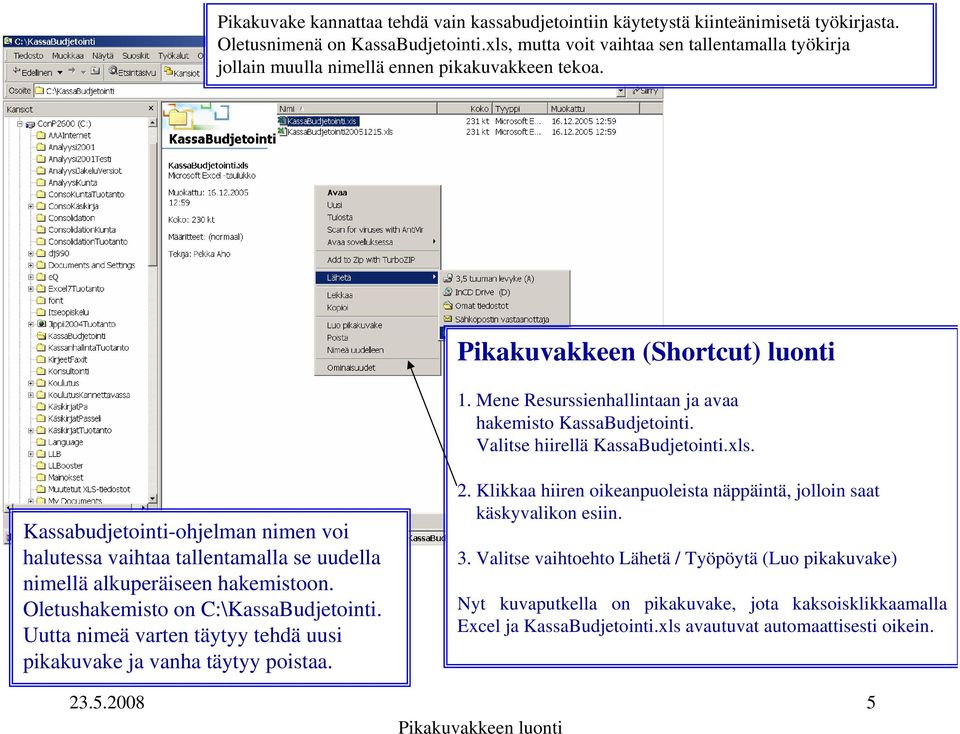
Task: Click the Consolidation folder icon
Action: click(41, 218)
